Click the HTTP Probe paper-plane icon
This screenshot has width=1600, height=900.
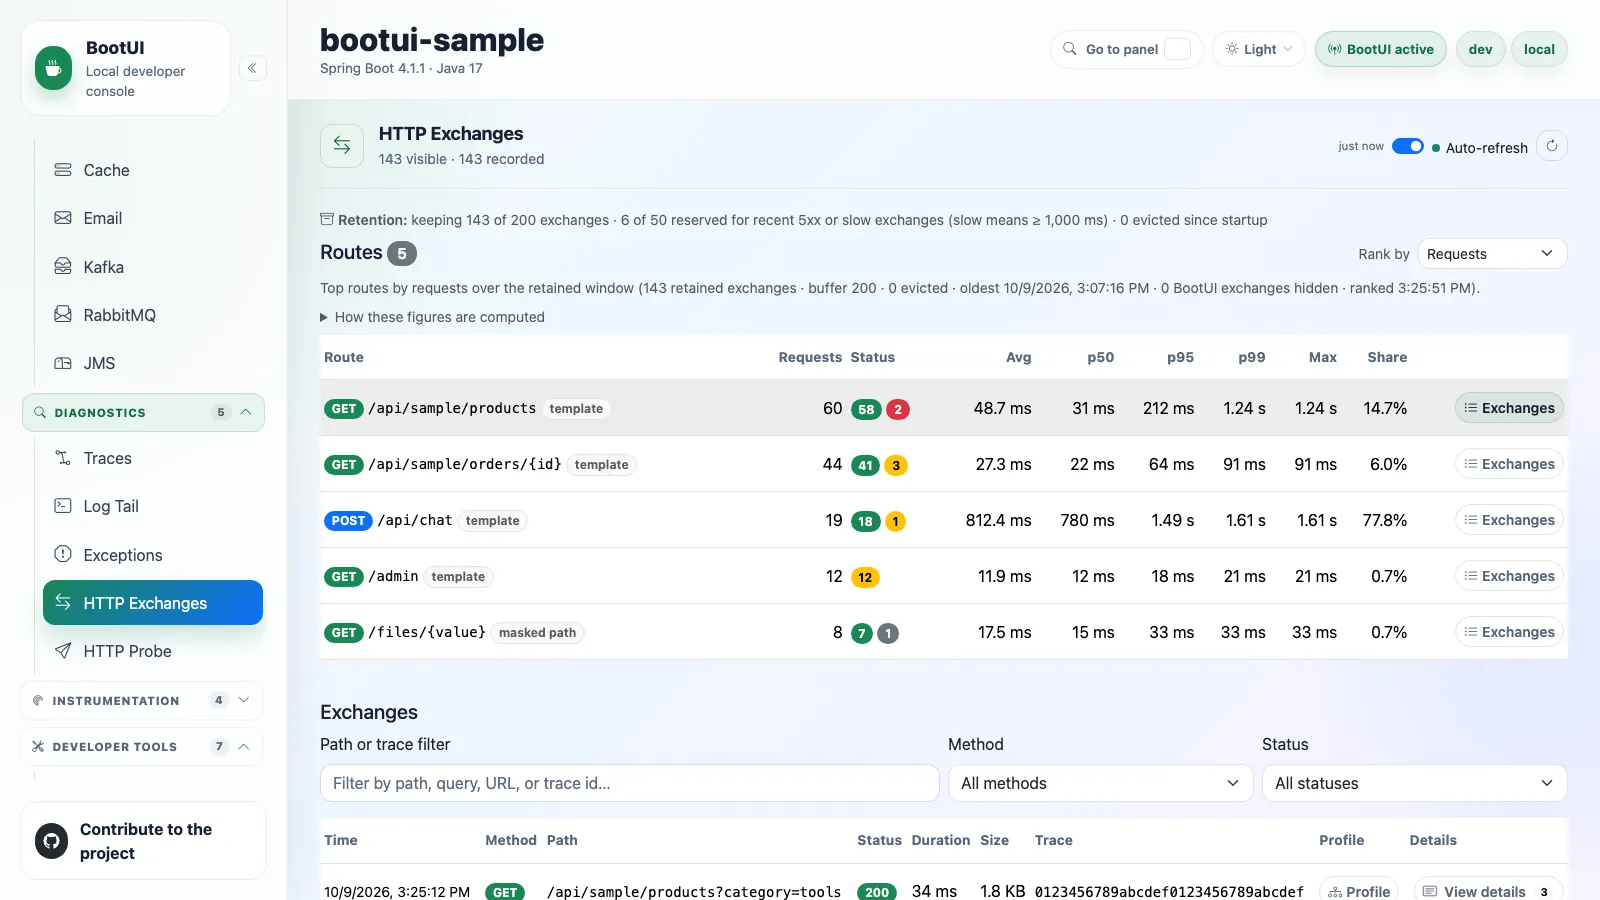63,651
